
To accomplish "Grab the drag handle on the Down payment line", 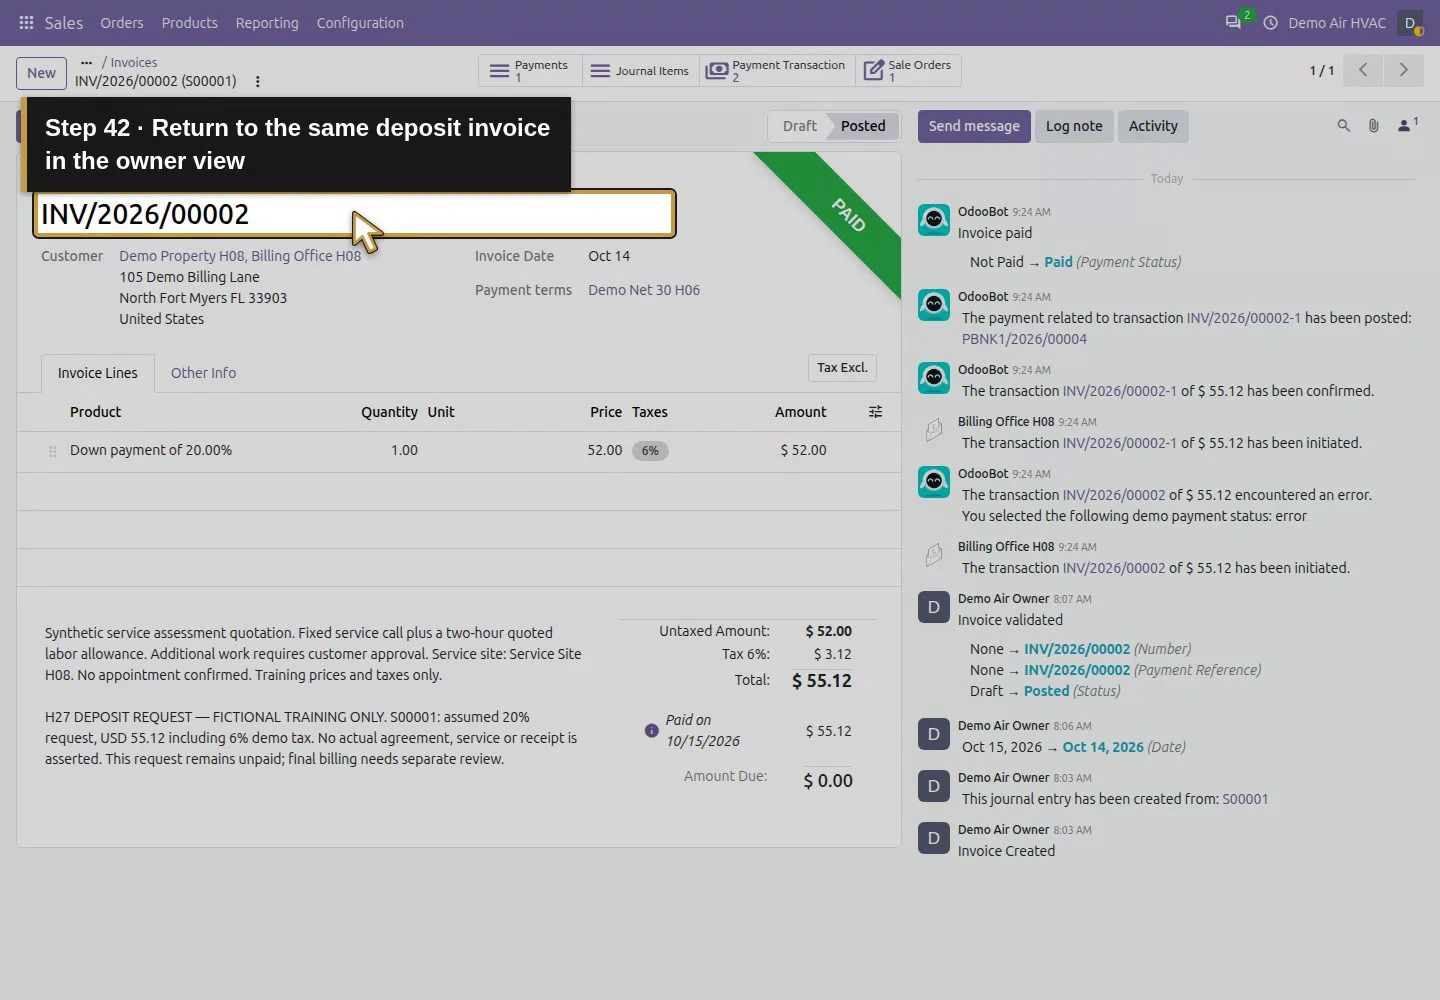I will coord(52,451).
